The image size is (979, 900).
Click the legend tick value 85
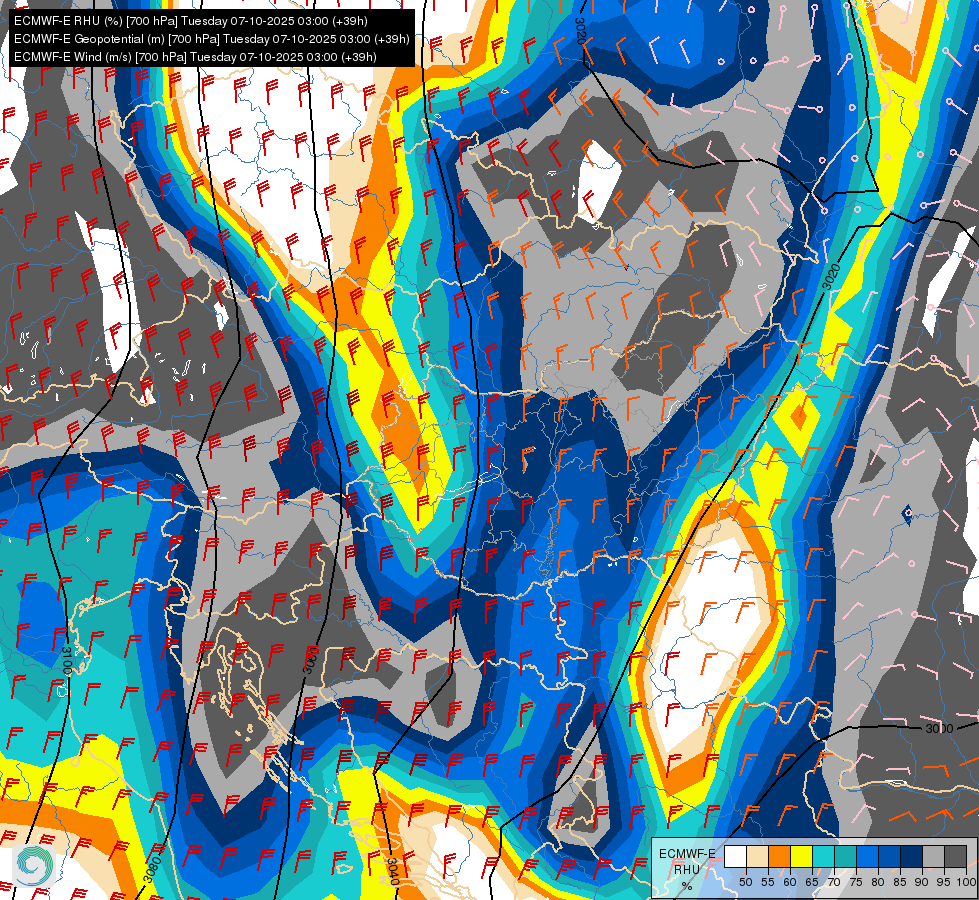(x=900, y=882)
